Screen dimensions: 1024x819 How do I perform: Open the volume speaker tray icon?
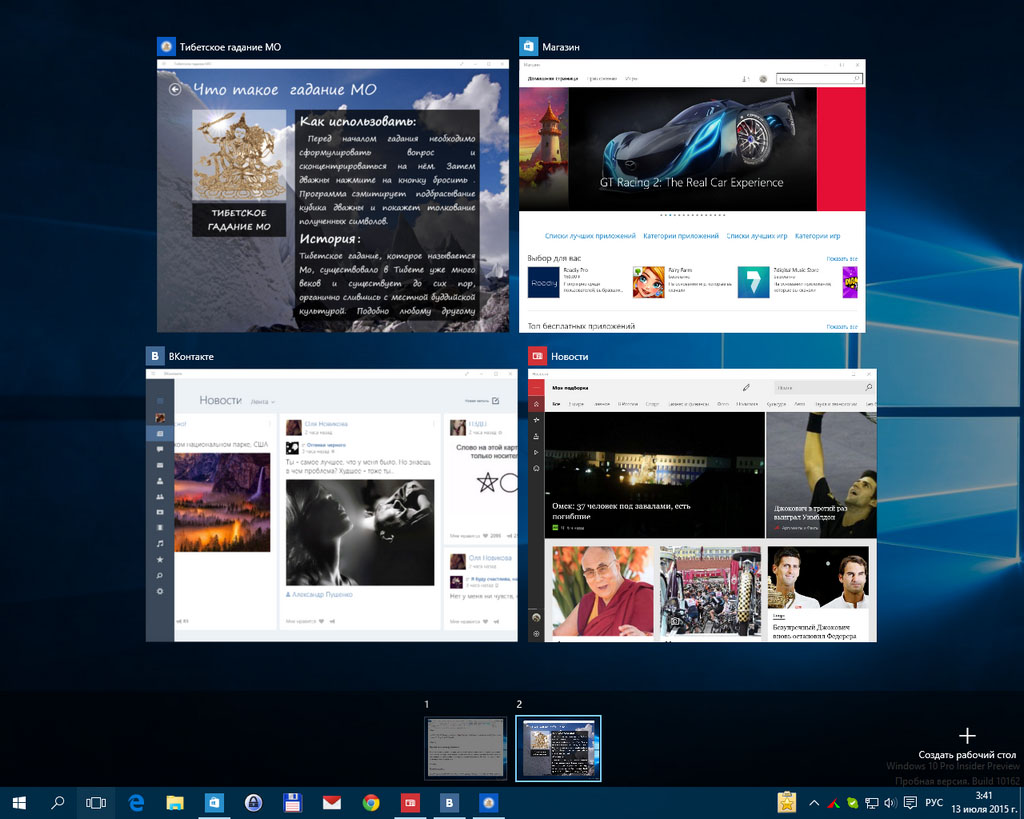point(890,803)
